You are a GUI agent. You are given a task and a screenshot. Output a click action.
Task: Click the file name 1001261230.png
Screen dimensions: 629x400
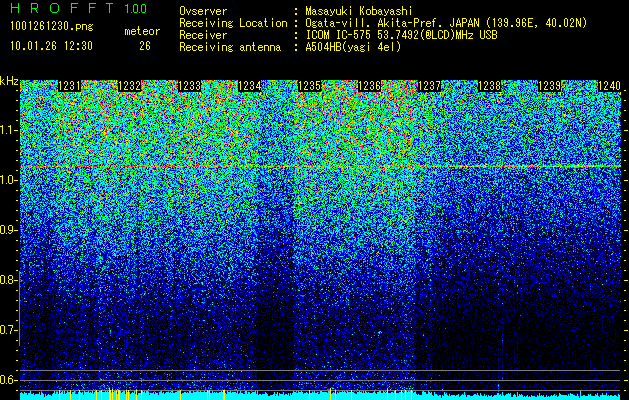52,27
